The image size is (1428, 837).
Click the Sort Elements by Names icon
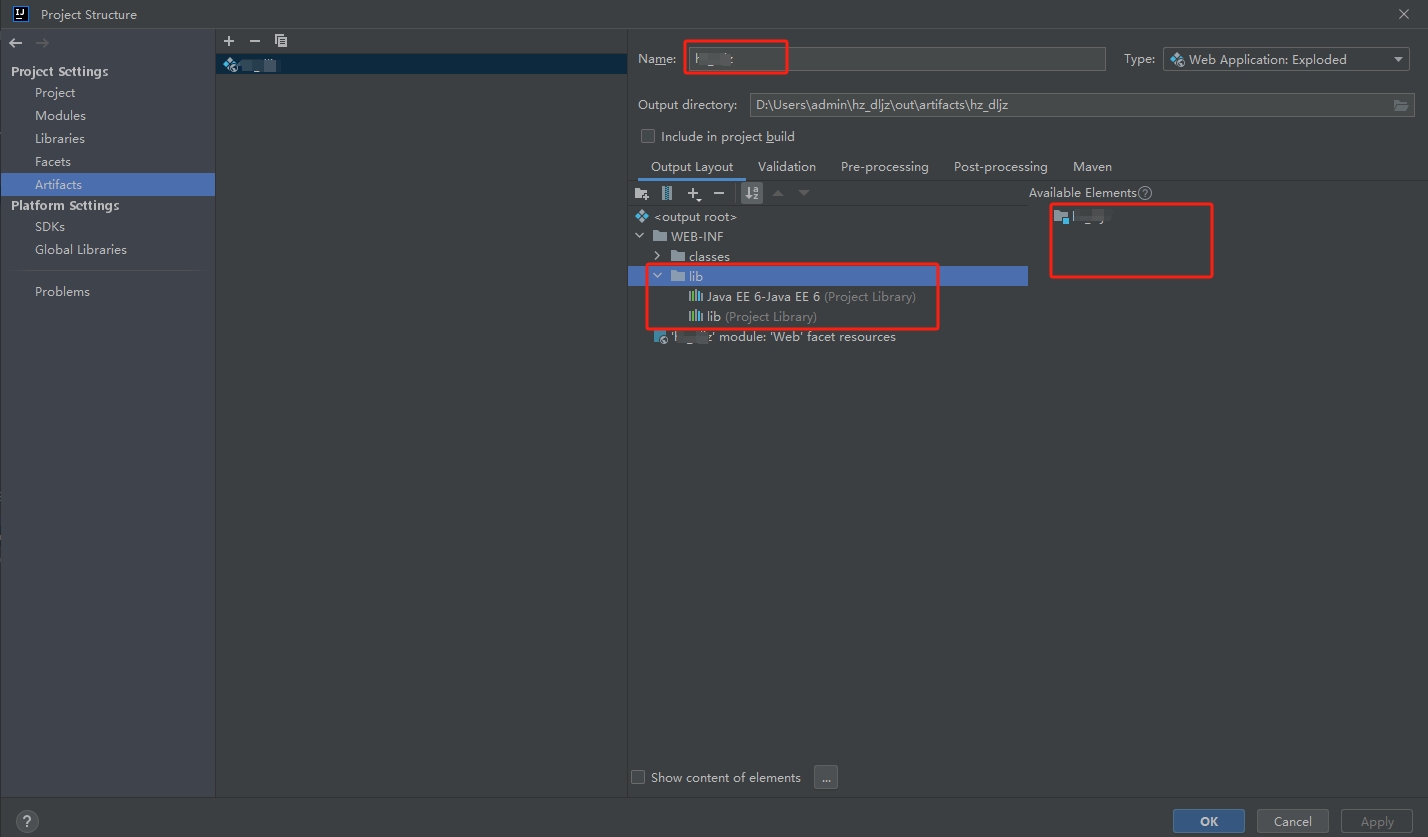[x=751, y=193]
